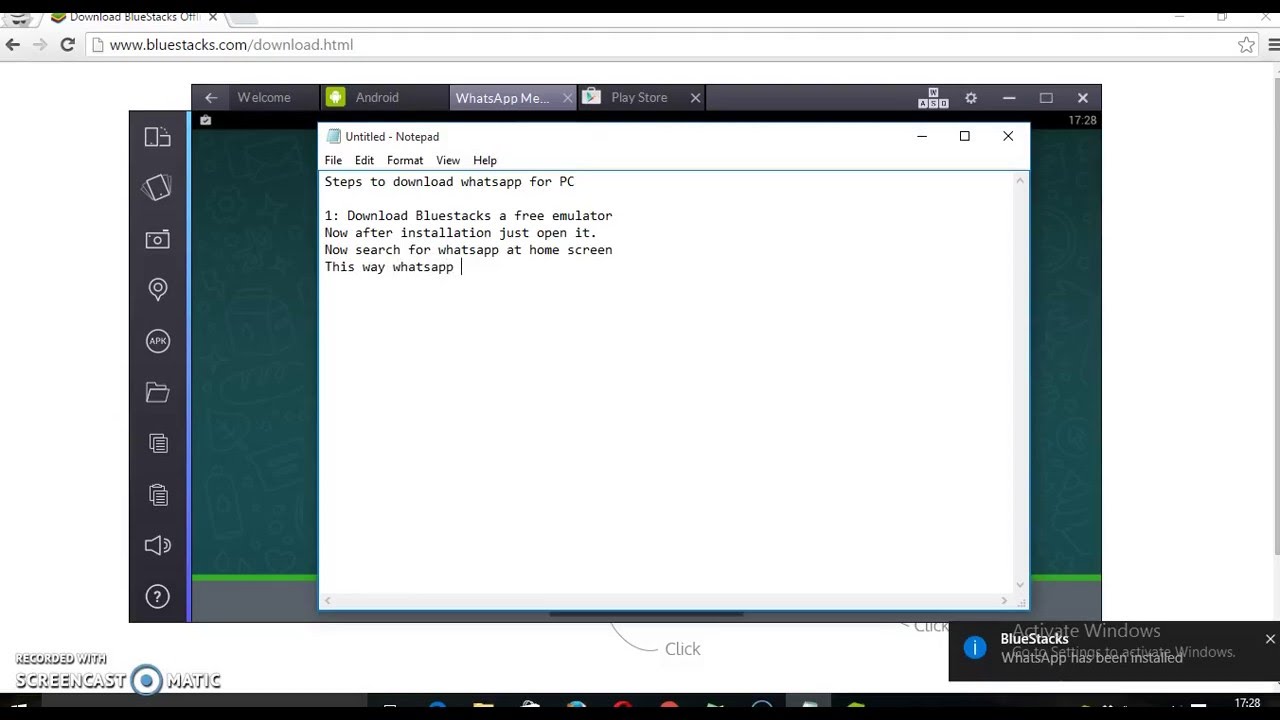Switch to the Android tab in BlueStacks
Screen dimensions: 1280x720
386,97
